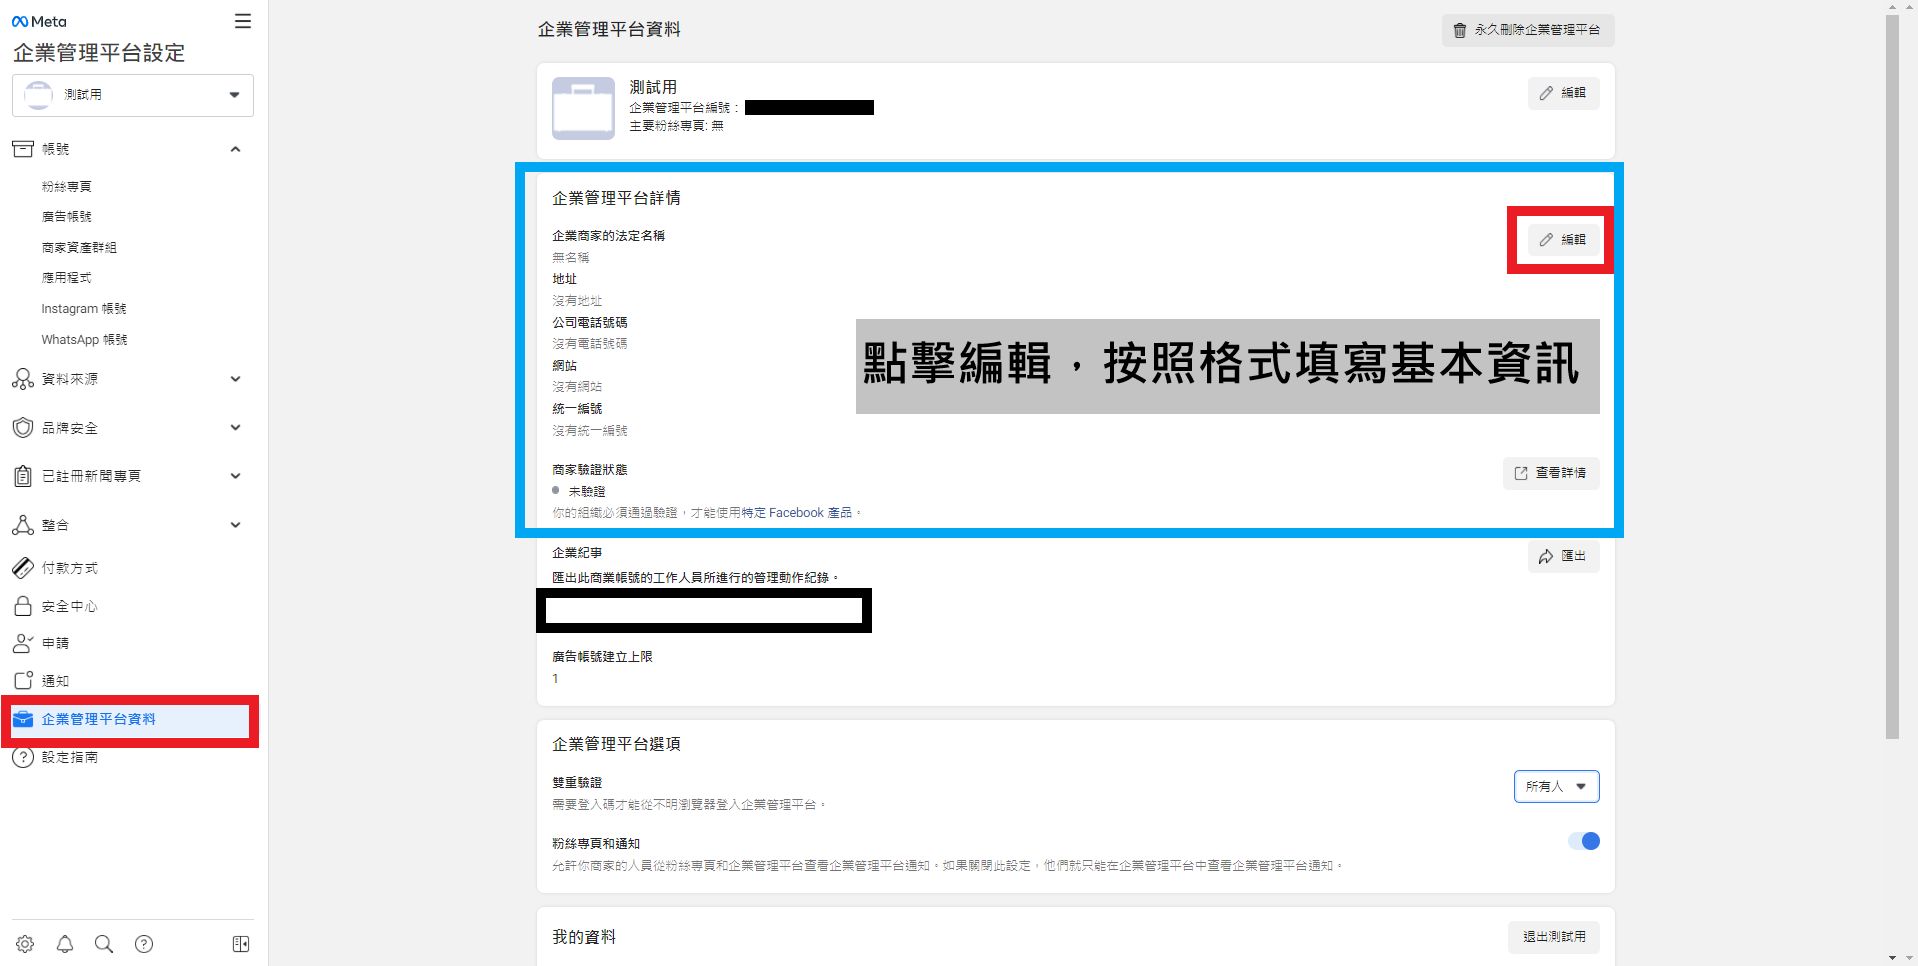Click the 測試用 briefcase thumbnail
Image resolution: width=1918 pixels, height=966 pixels.
pyautogui.click(x=584, y=108)
